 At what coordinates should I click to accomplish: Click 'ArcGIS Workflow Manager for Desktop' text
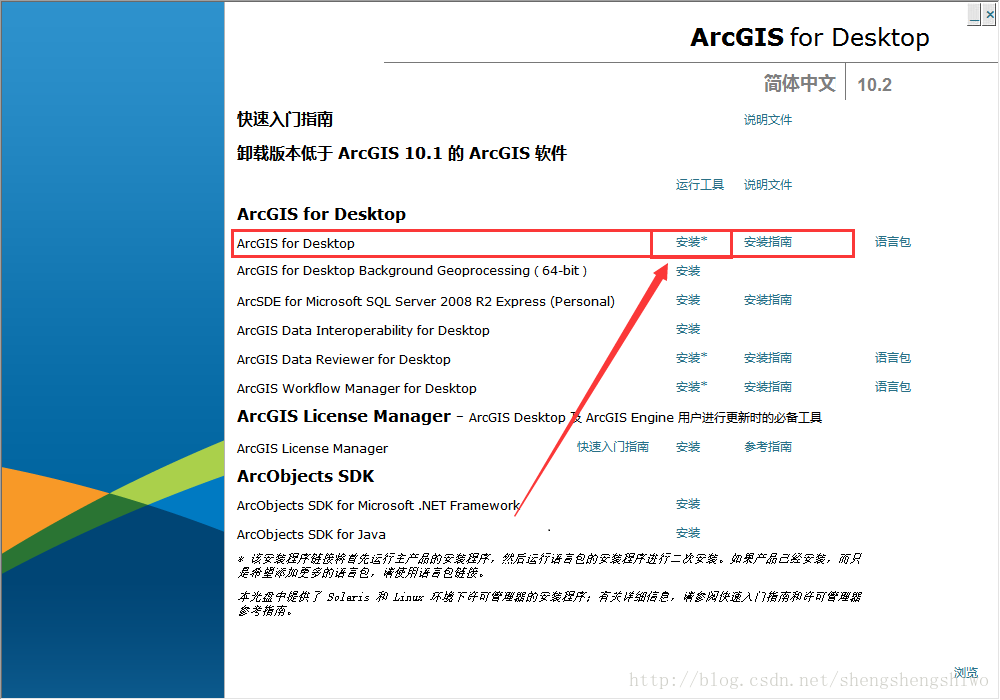(x=357, y=388)
